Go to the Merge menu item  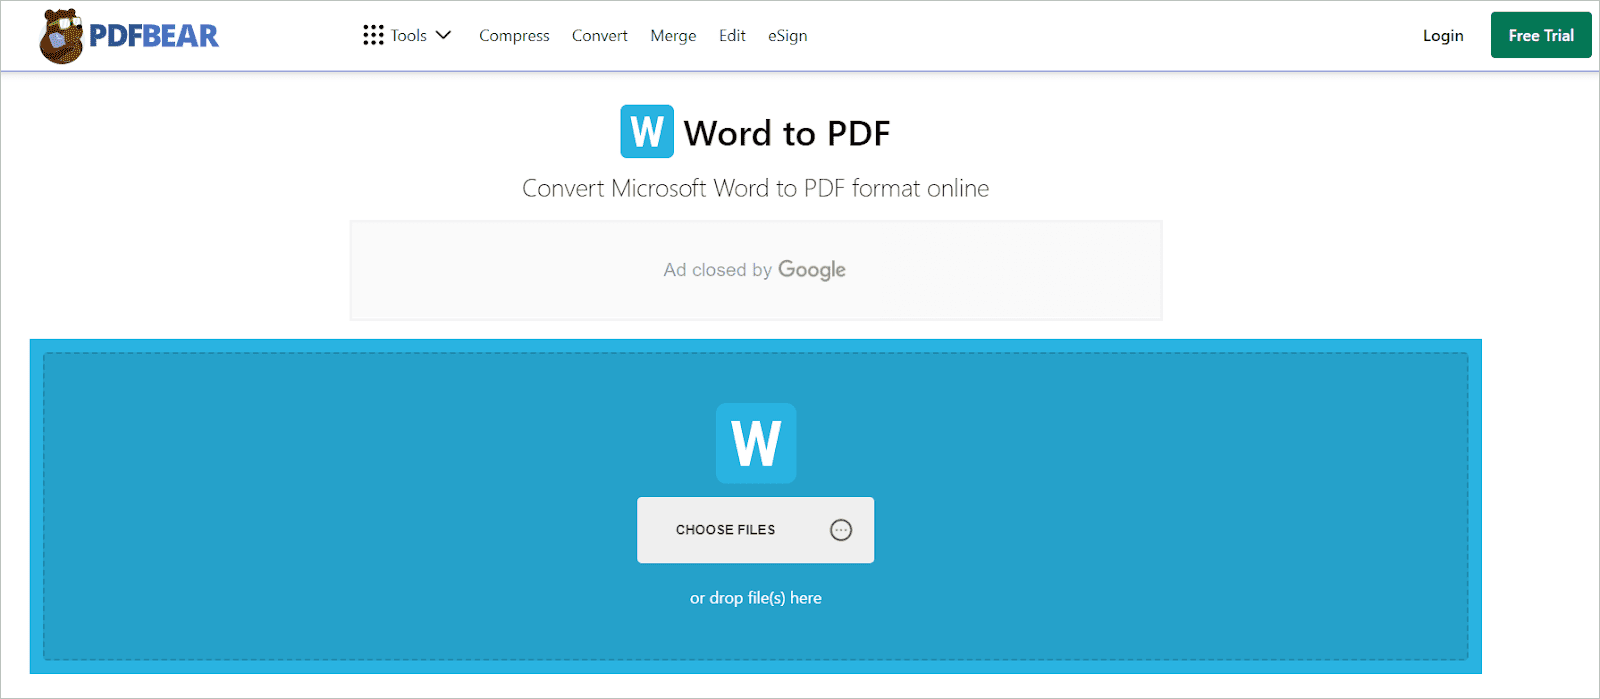coord(673,35)
